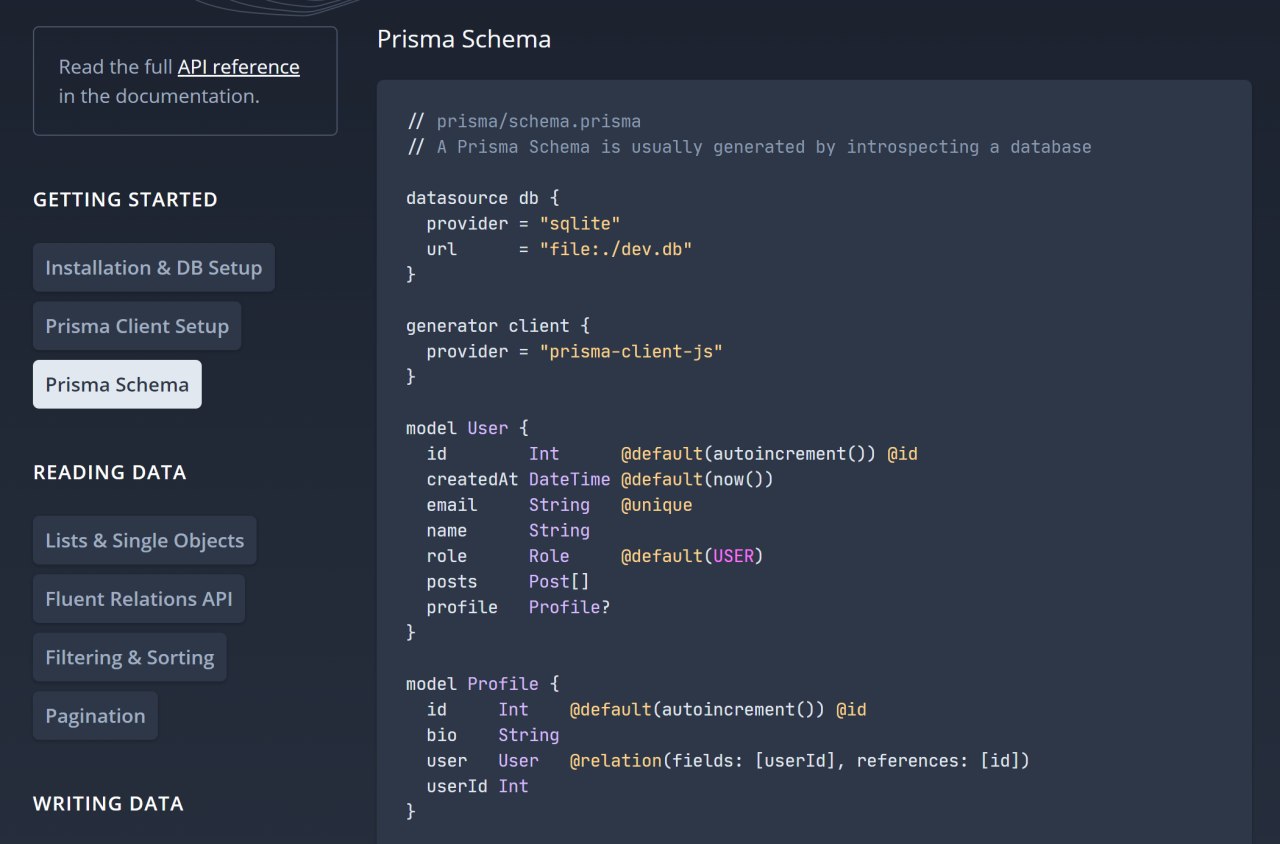Click the READING DATA heading
Image resolution: width=1280 pixels, height=844 pixels.
[x=110, y=472]
